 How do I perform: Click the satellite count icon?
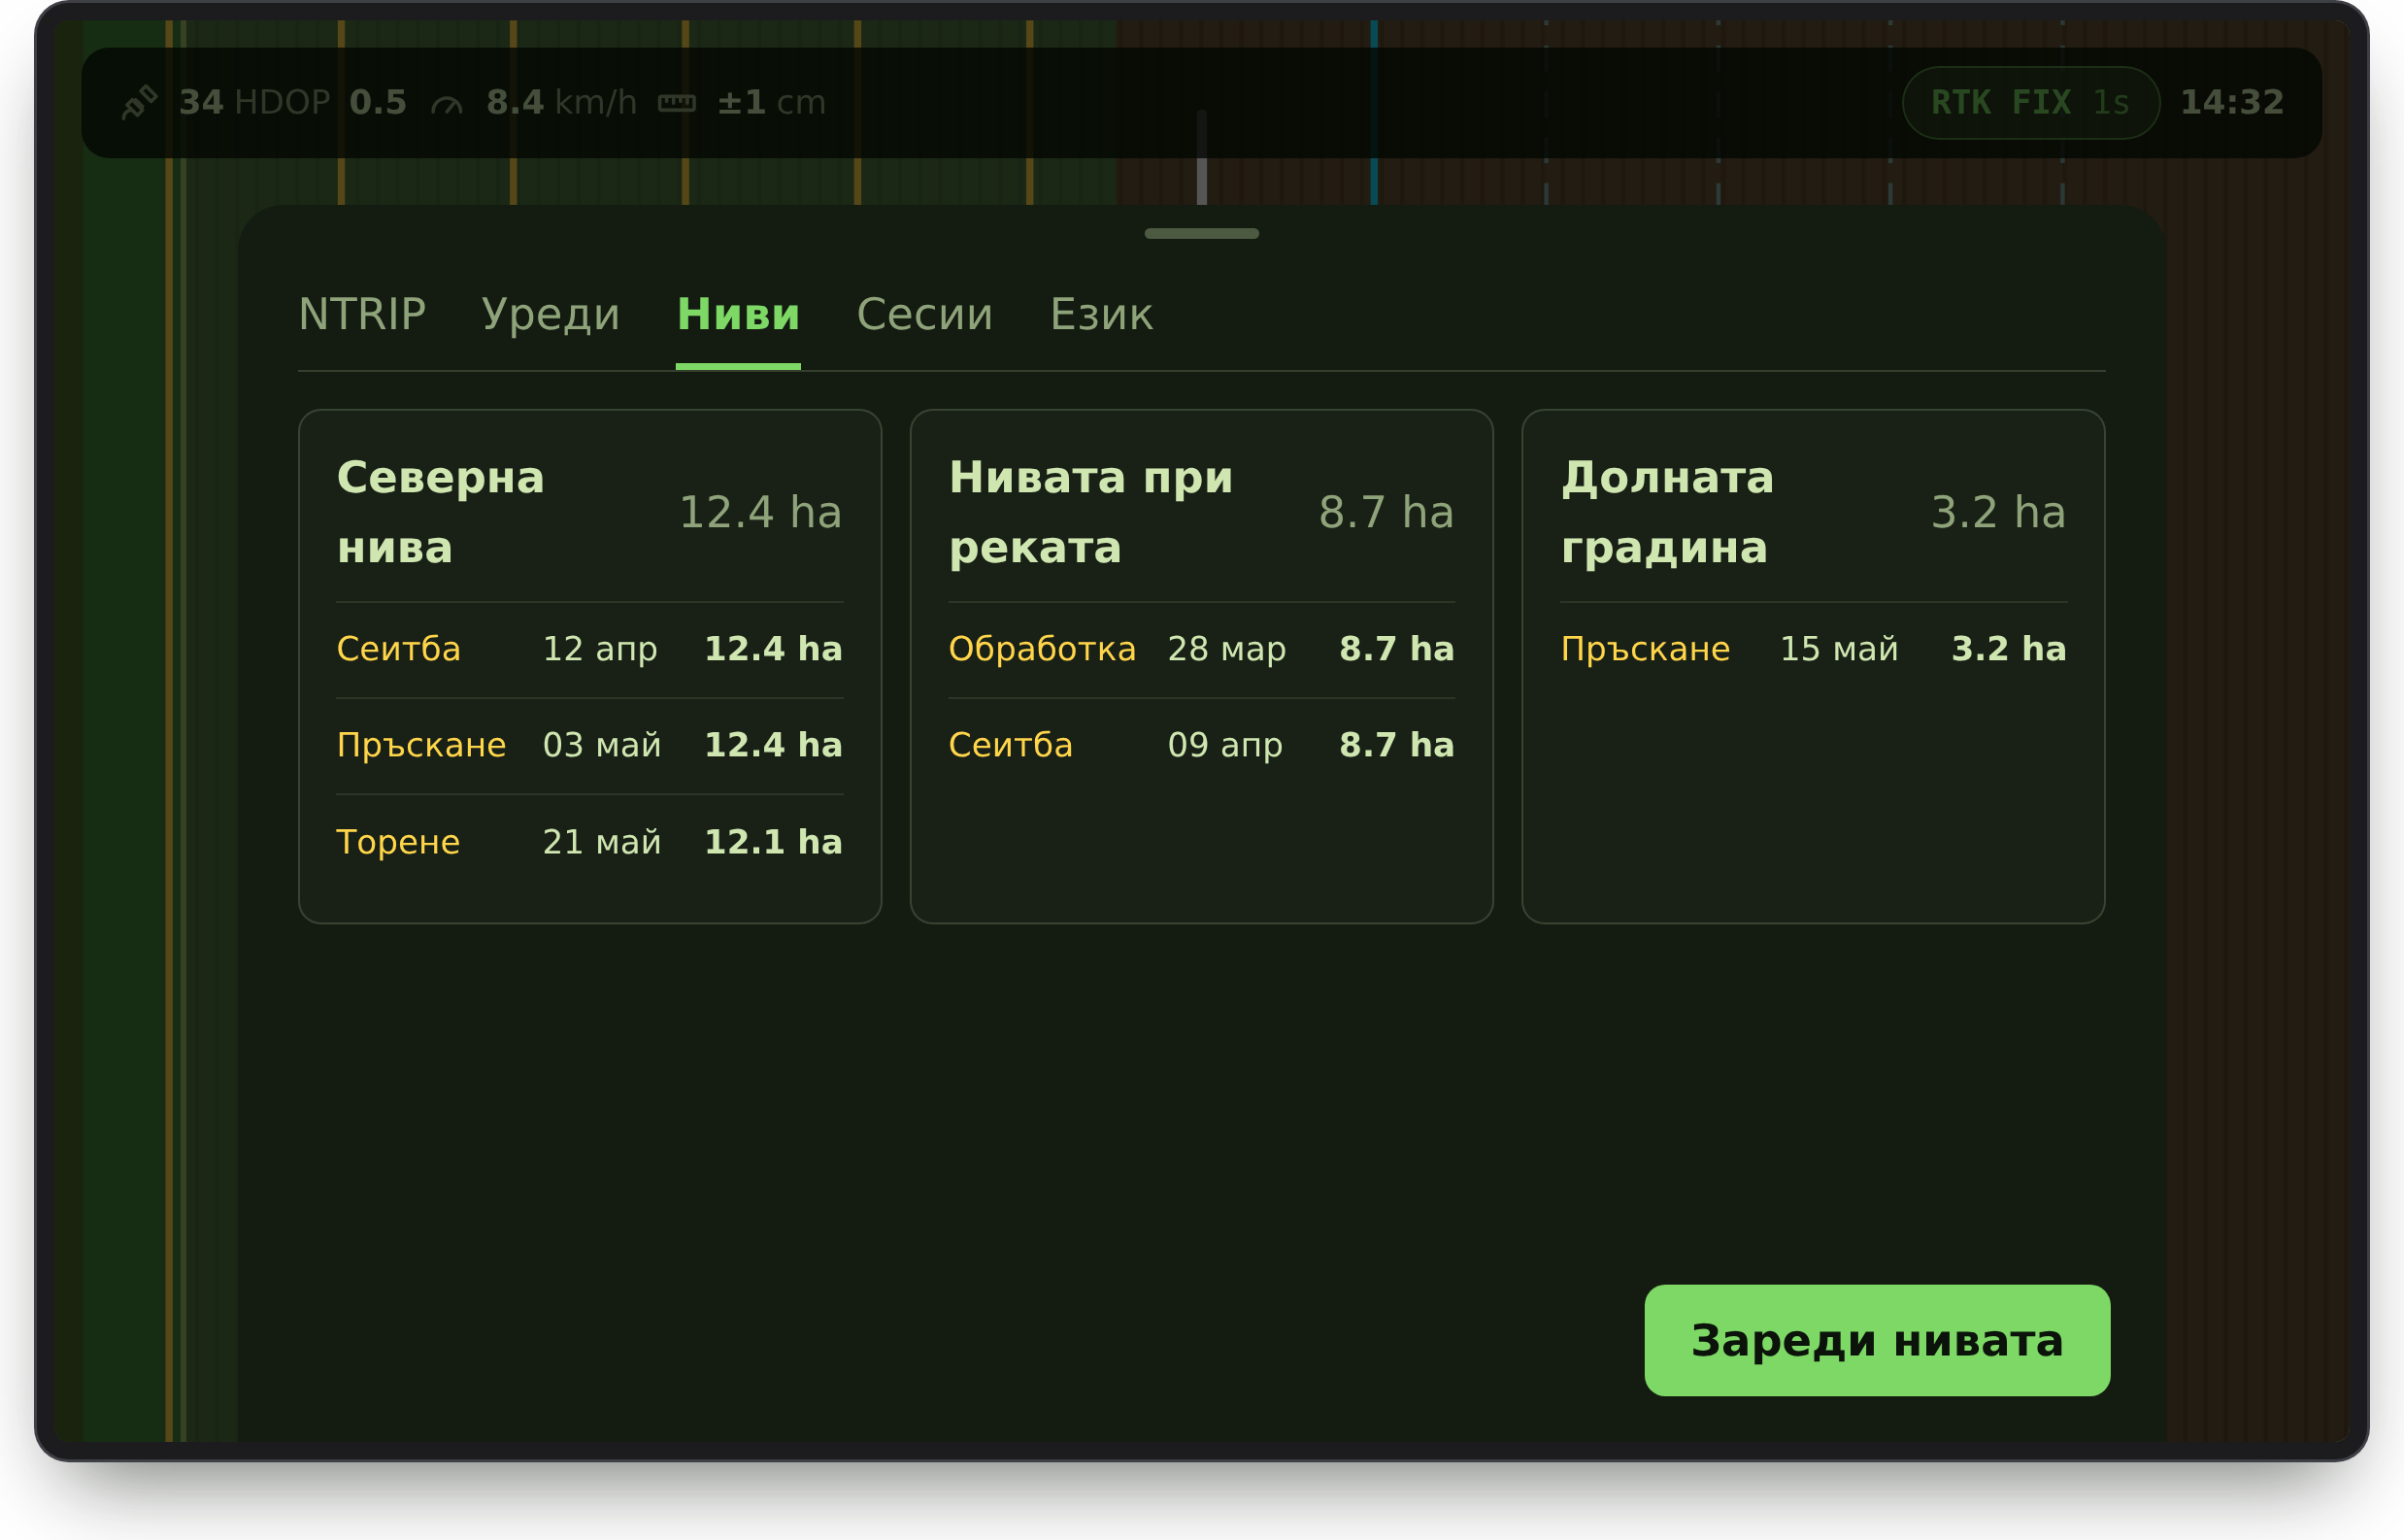click(x=139, y=102)
